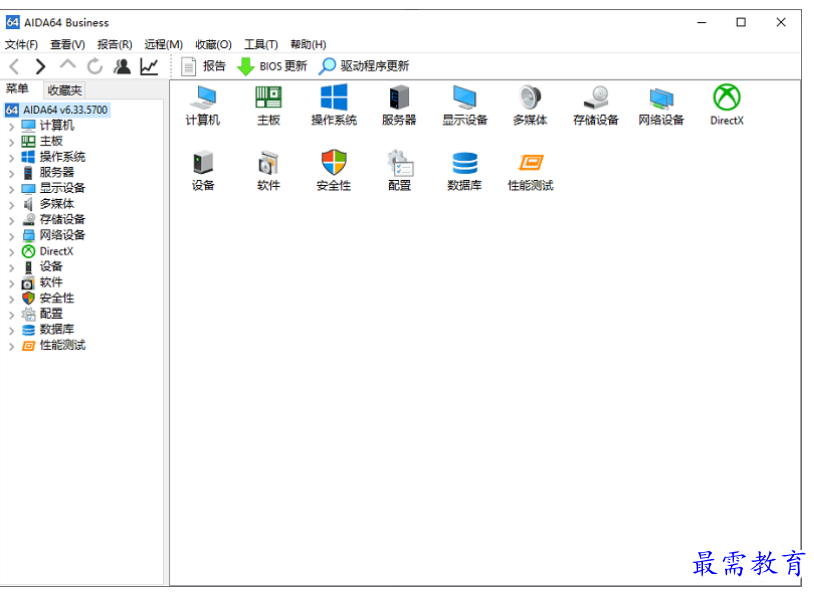
Task: Click the up-level arrow in toolbar
Action: tap(67, 65)
